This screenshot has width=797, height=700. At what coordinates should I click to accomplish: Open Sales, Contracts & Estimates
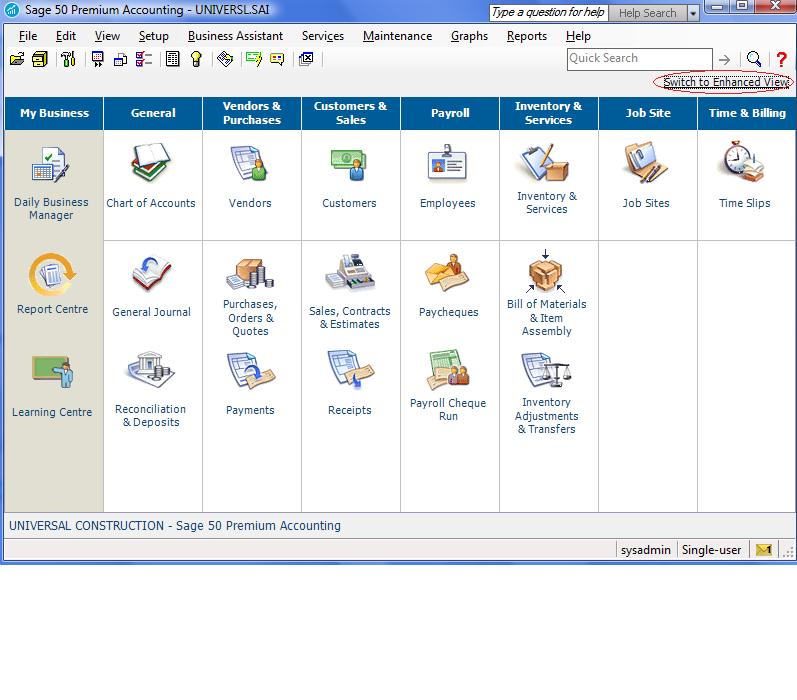coord(350,292)
